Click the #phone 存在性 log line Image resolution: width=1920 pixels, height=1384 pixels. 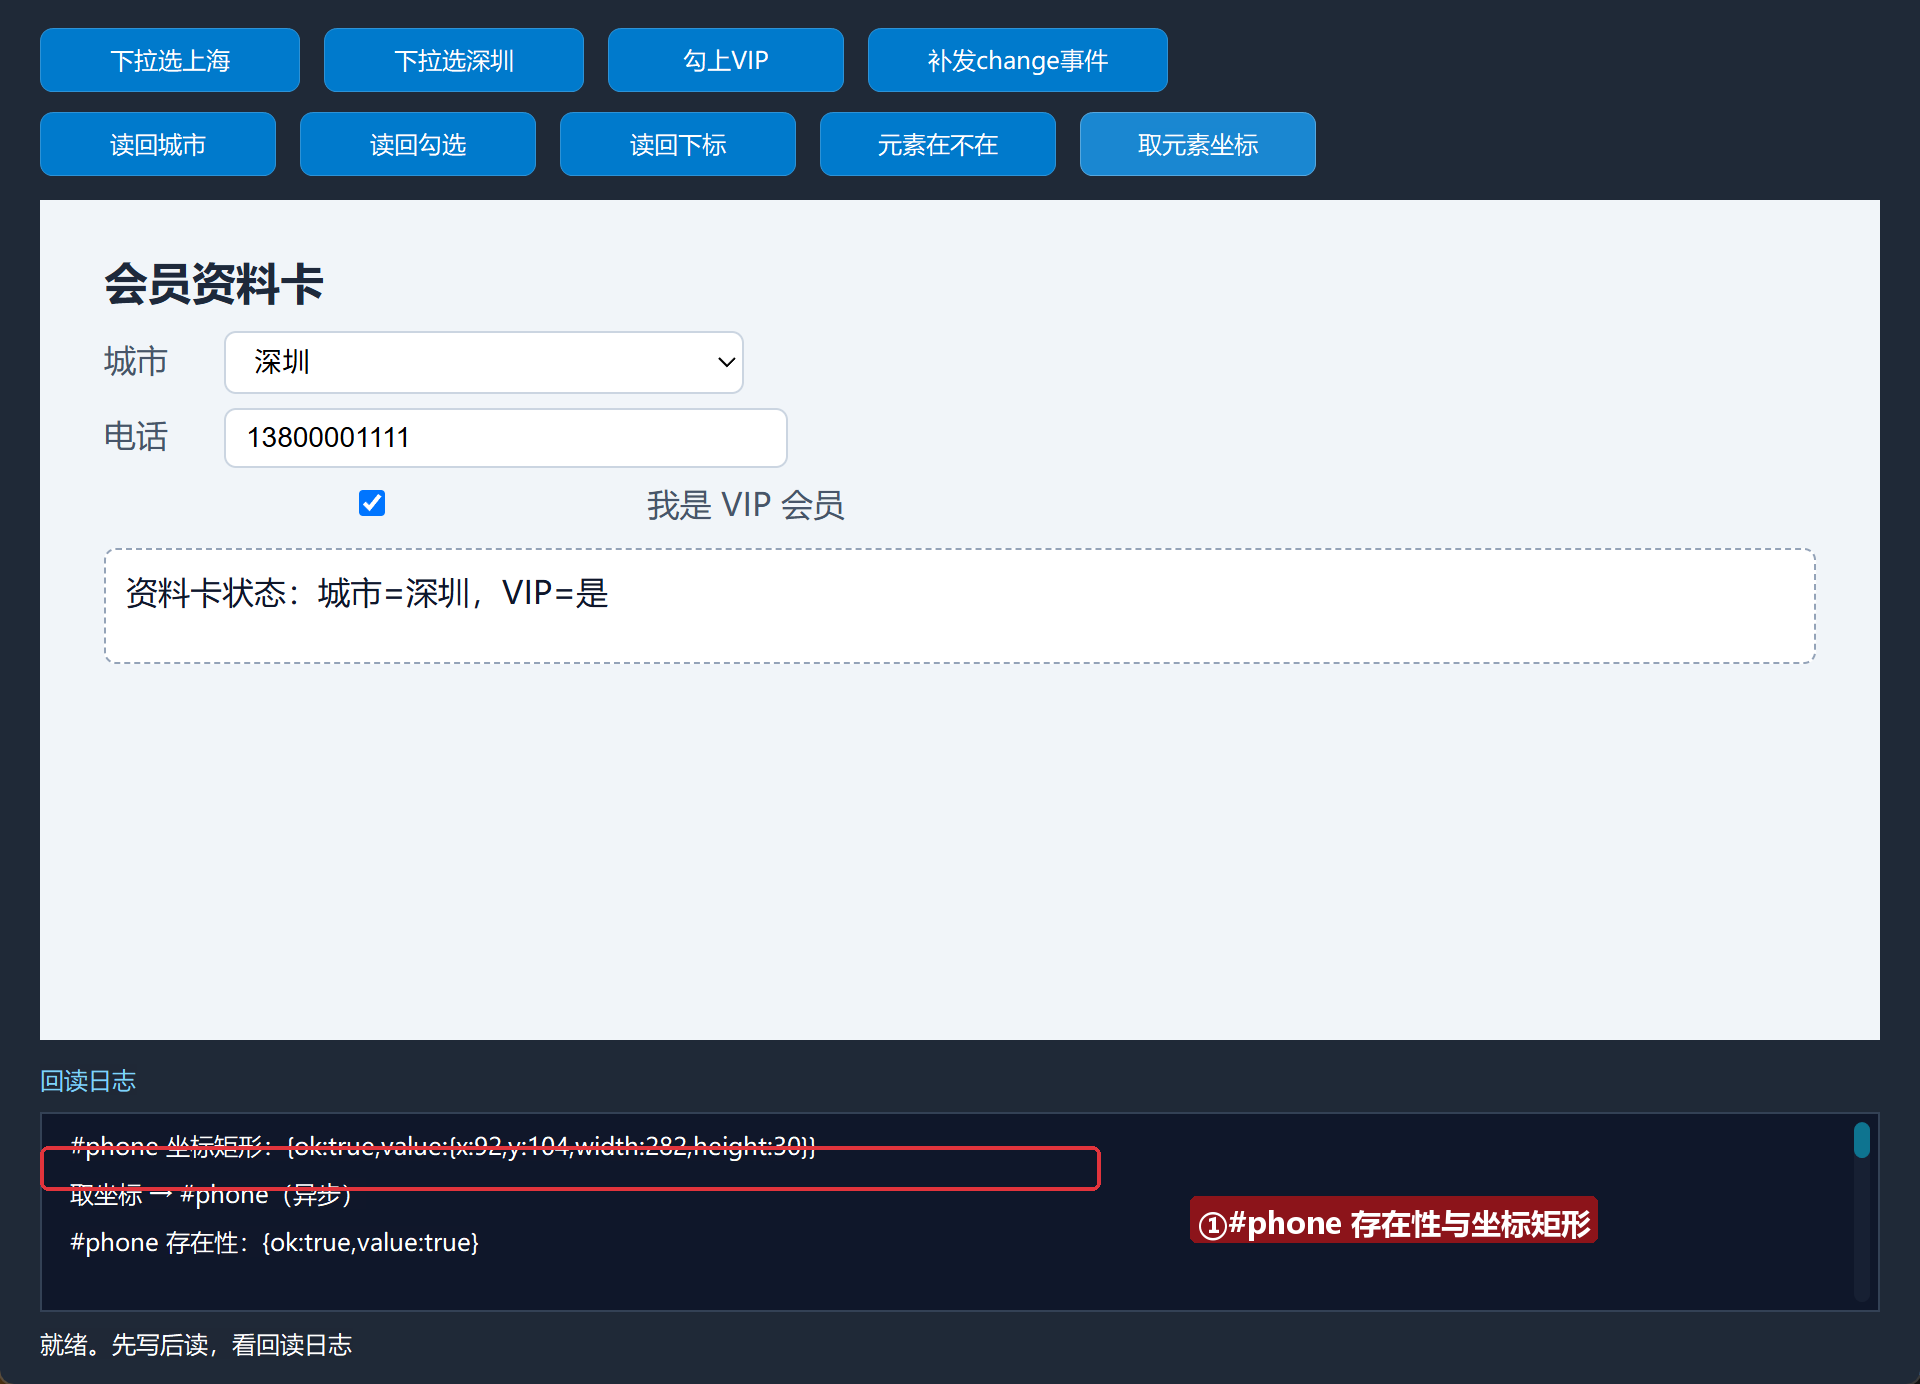click(x=275, y=1242)
